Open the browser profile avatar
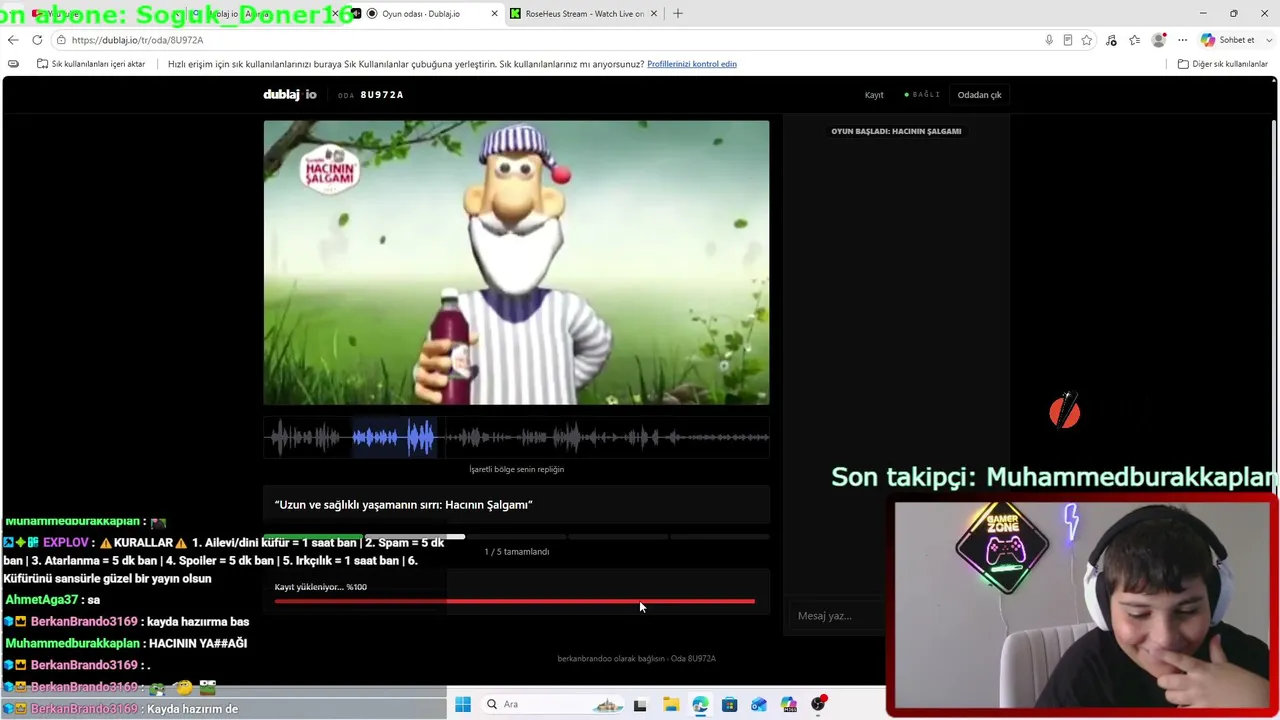The height and width of the screenshot is (720, 1280). [x=1159, y=40]
